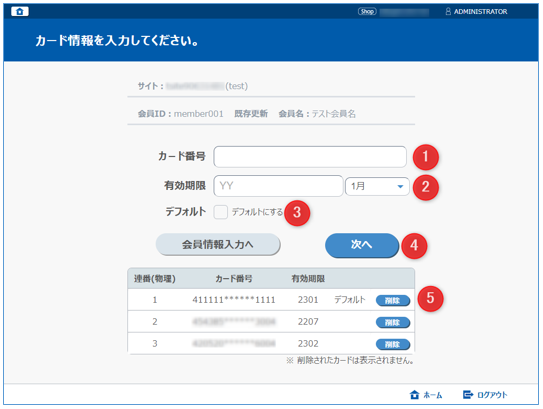Click the ADMINISTRATOR label in the header

pyautogui.click(x=480, y=11)
